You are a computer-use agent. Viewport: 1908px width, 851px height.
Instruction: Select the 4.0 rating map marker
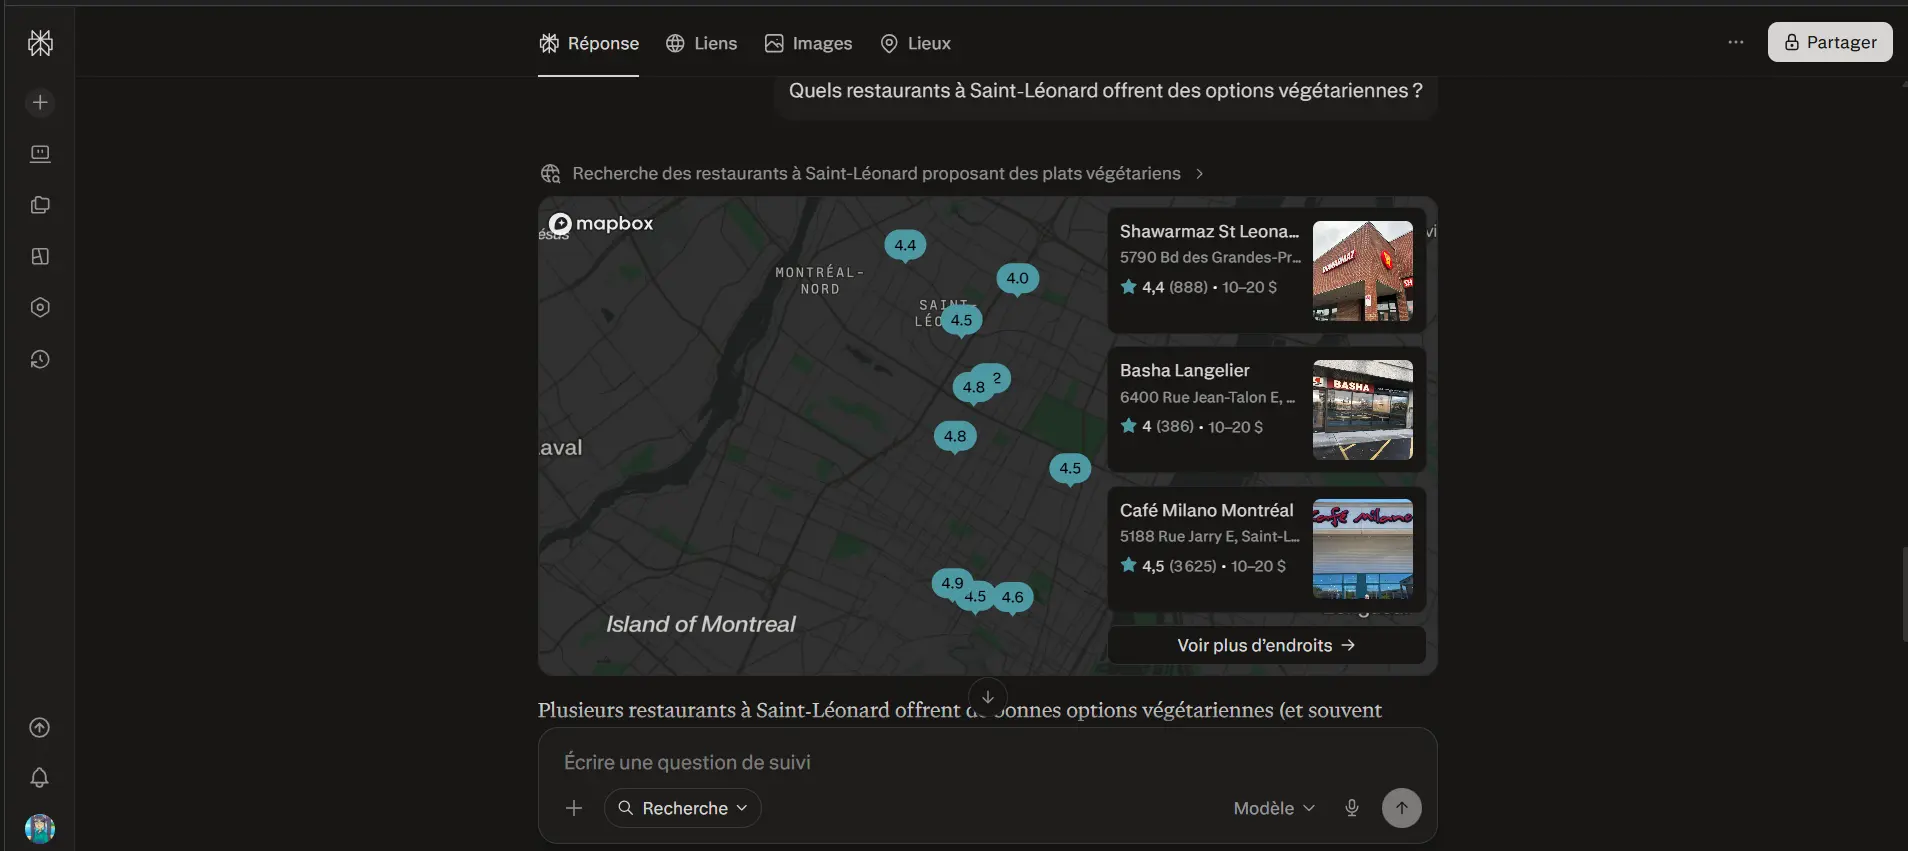coord(1017,278)
